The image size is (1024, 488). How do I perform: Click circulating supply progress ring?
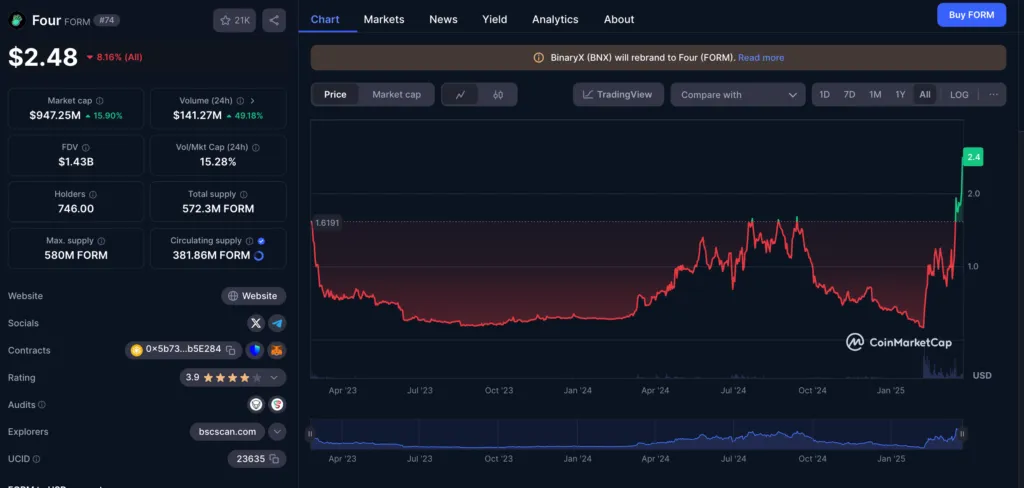tap(259, 255)
